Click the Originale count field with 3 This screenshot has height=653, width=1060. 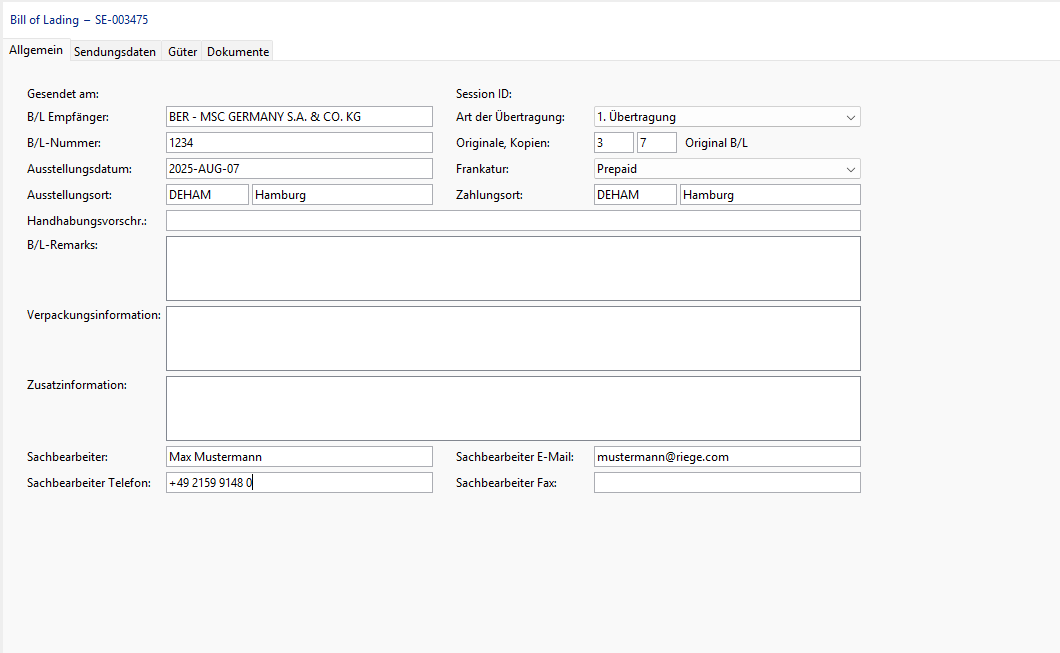pos(614,143)
